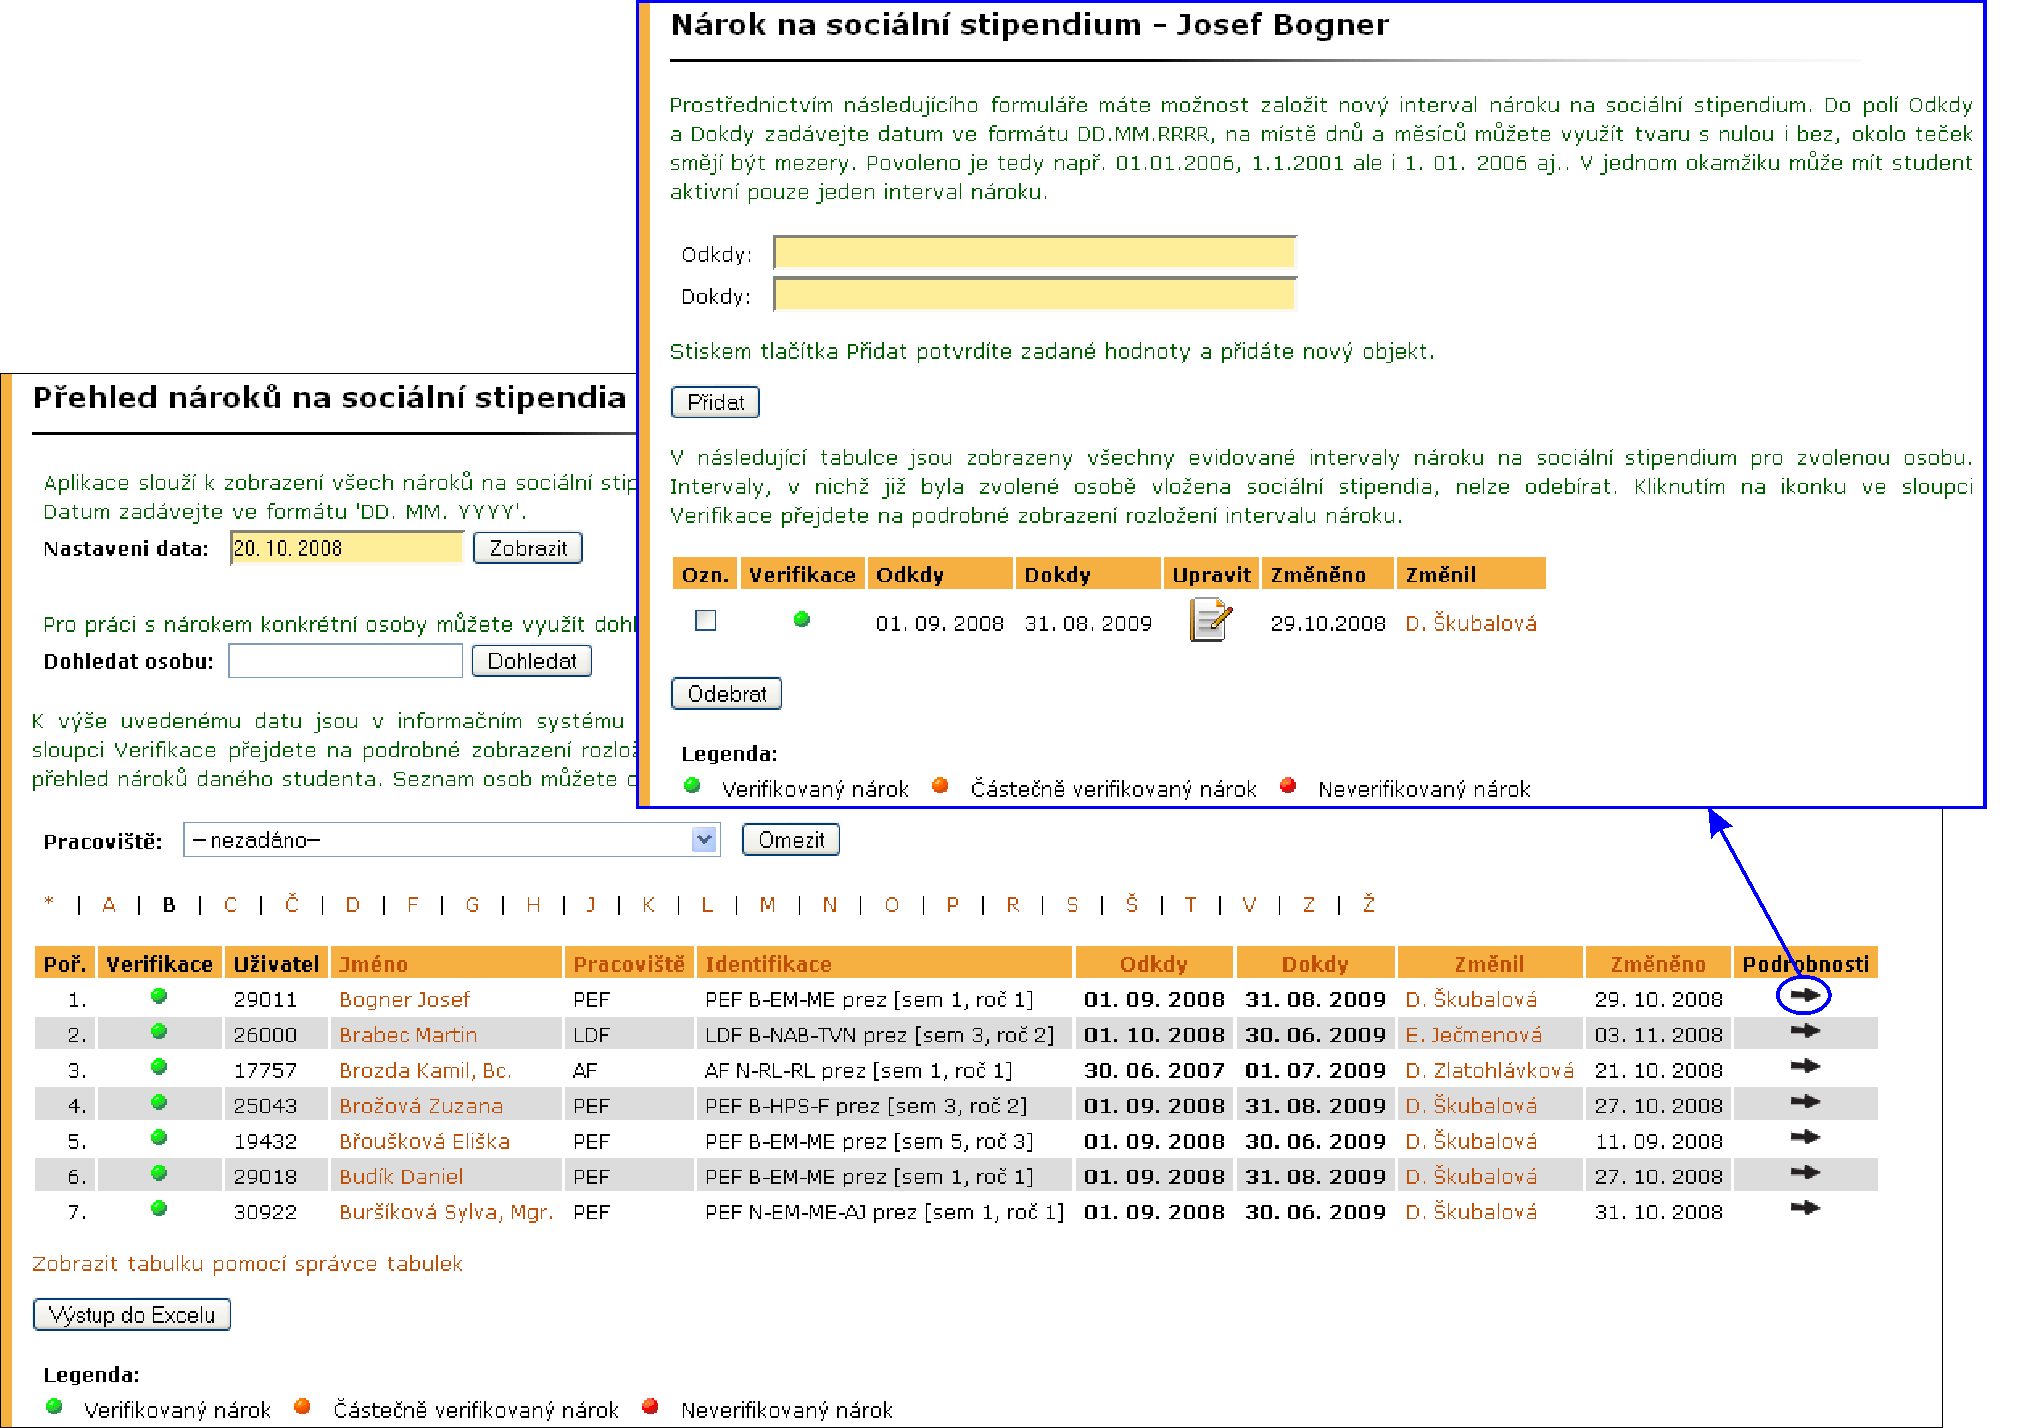
Task: Open the Bogner Josef name link
Action: [404, 999]
